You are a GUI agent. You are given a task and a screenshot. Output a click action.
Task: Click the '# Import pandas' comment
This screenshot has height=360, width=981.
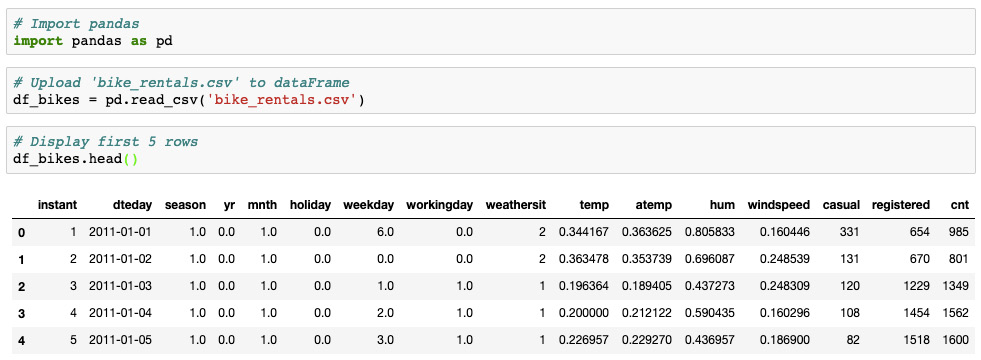tap(76, 24)
